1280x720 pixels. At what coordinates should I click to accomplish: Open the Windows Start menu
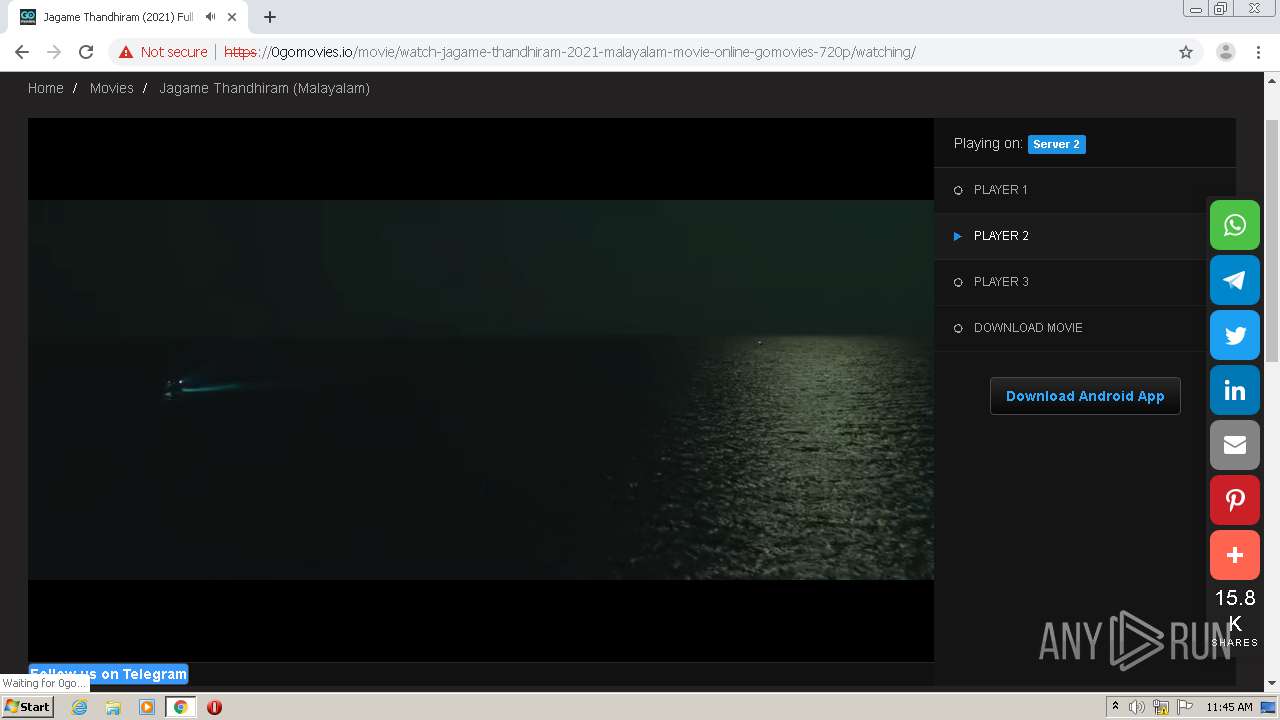pyautogui.click(x=28, y=707)
